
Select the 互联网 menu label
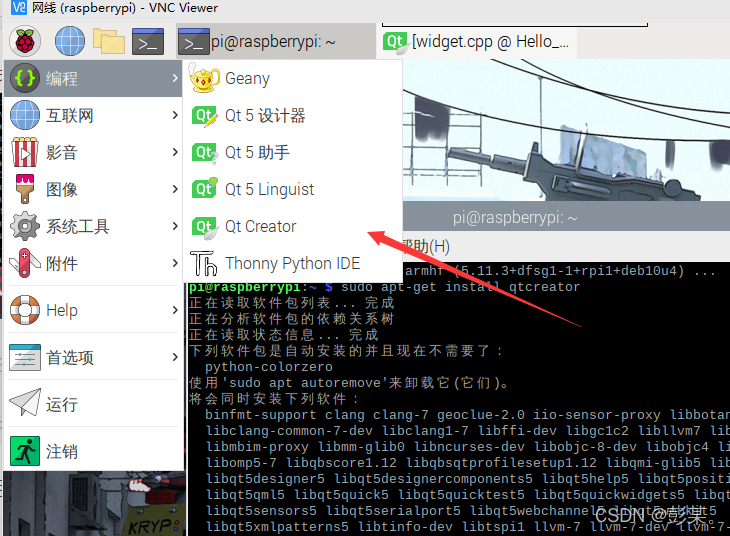pyautogui.click(x=69, y=115)
